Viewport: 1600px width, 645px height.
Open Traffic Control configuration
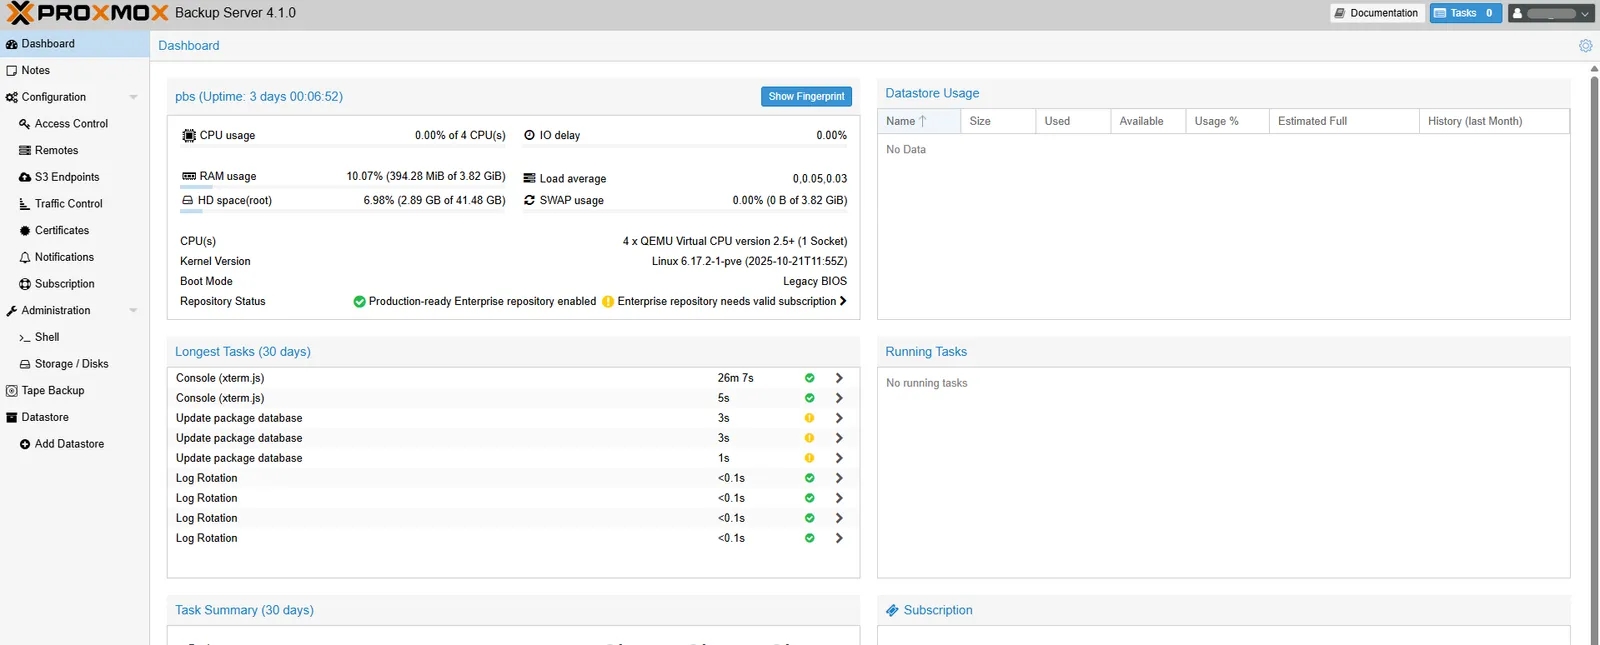75,204
